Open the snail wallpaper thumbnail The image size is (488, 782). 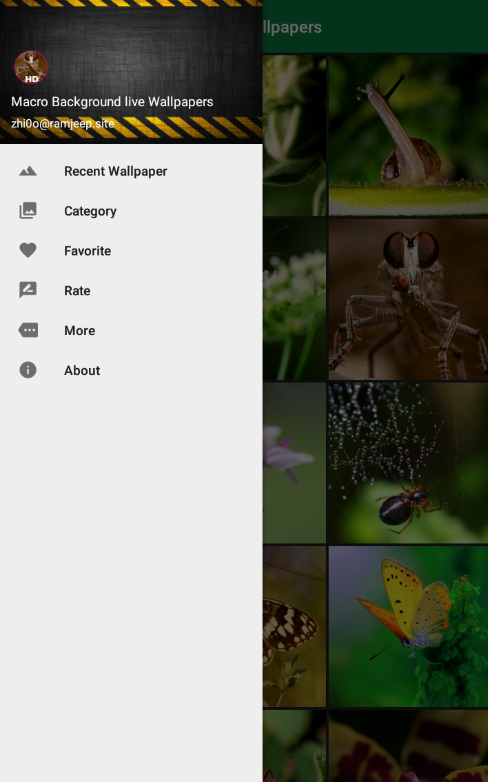coord(408,135)
